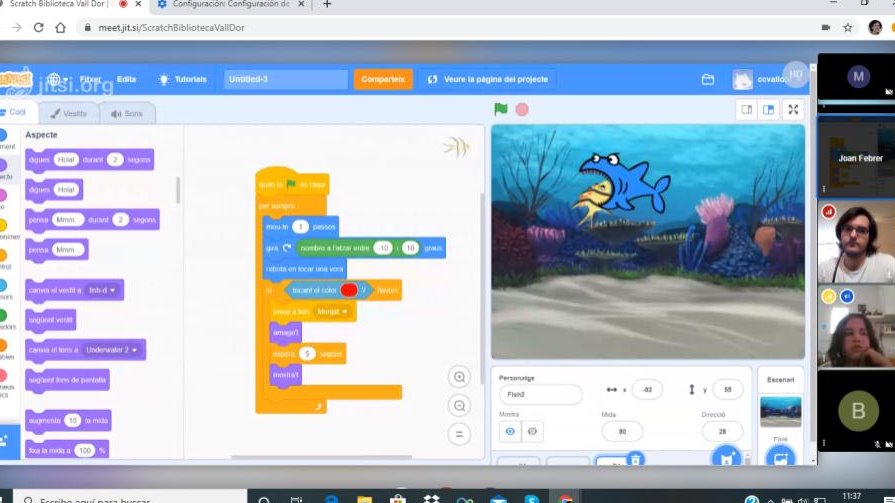Screen dimensions: 895x503
Task: Open File Explorer from taskbar
Action: [364, 499]
